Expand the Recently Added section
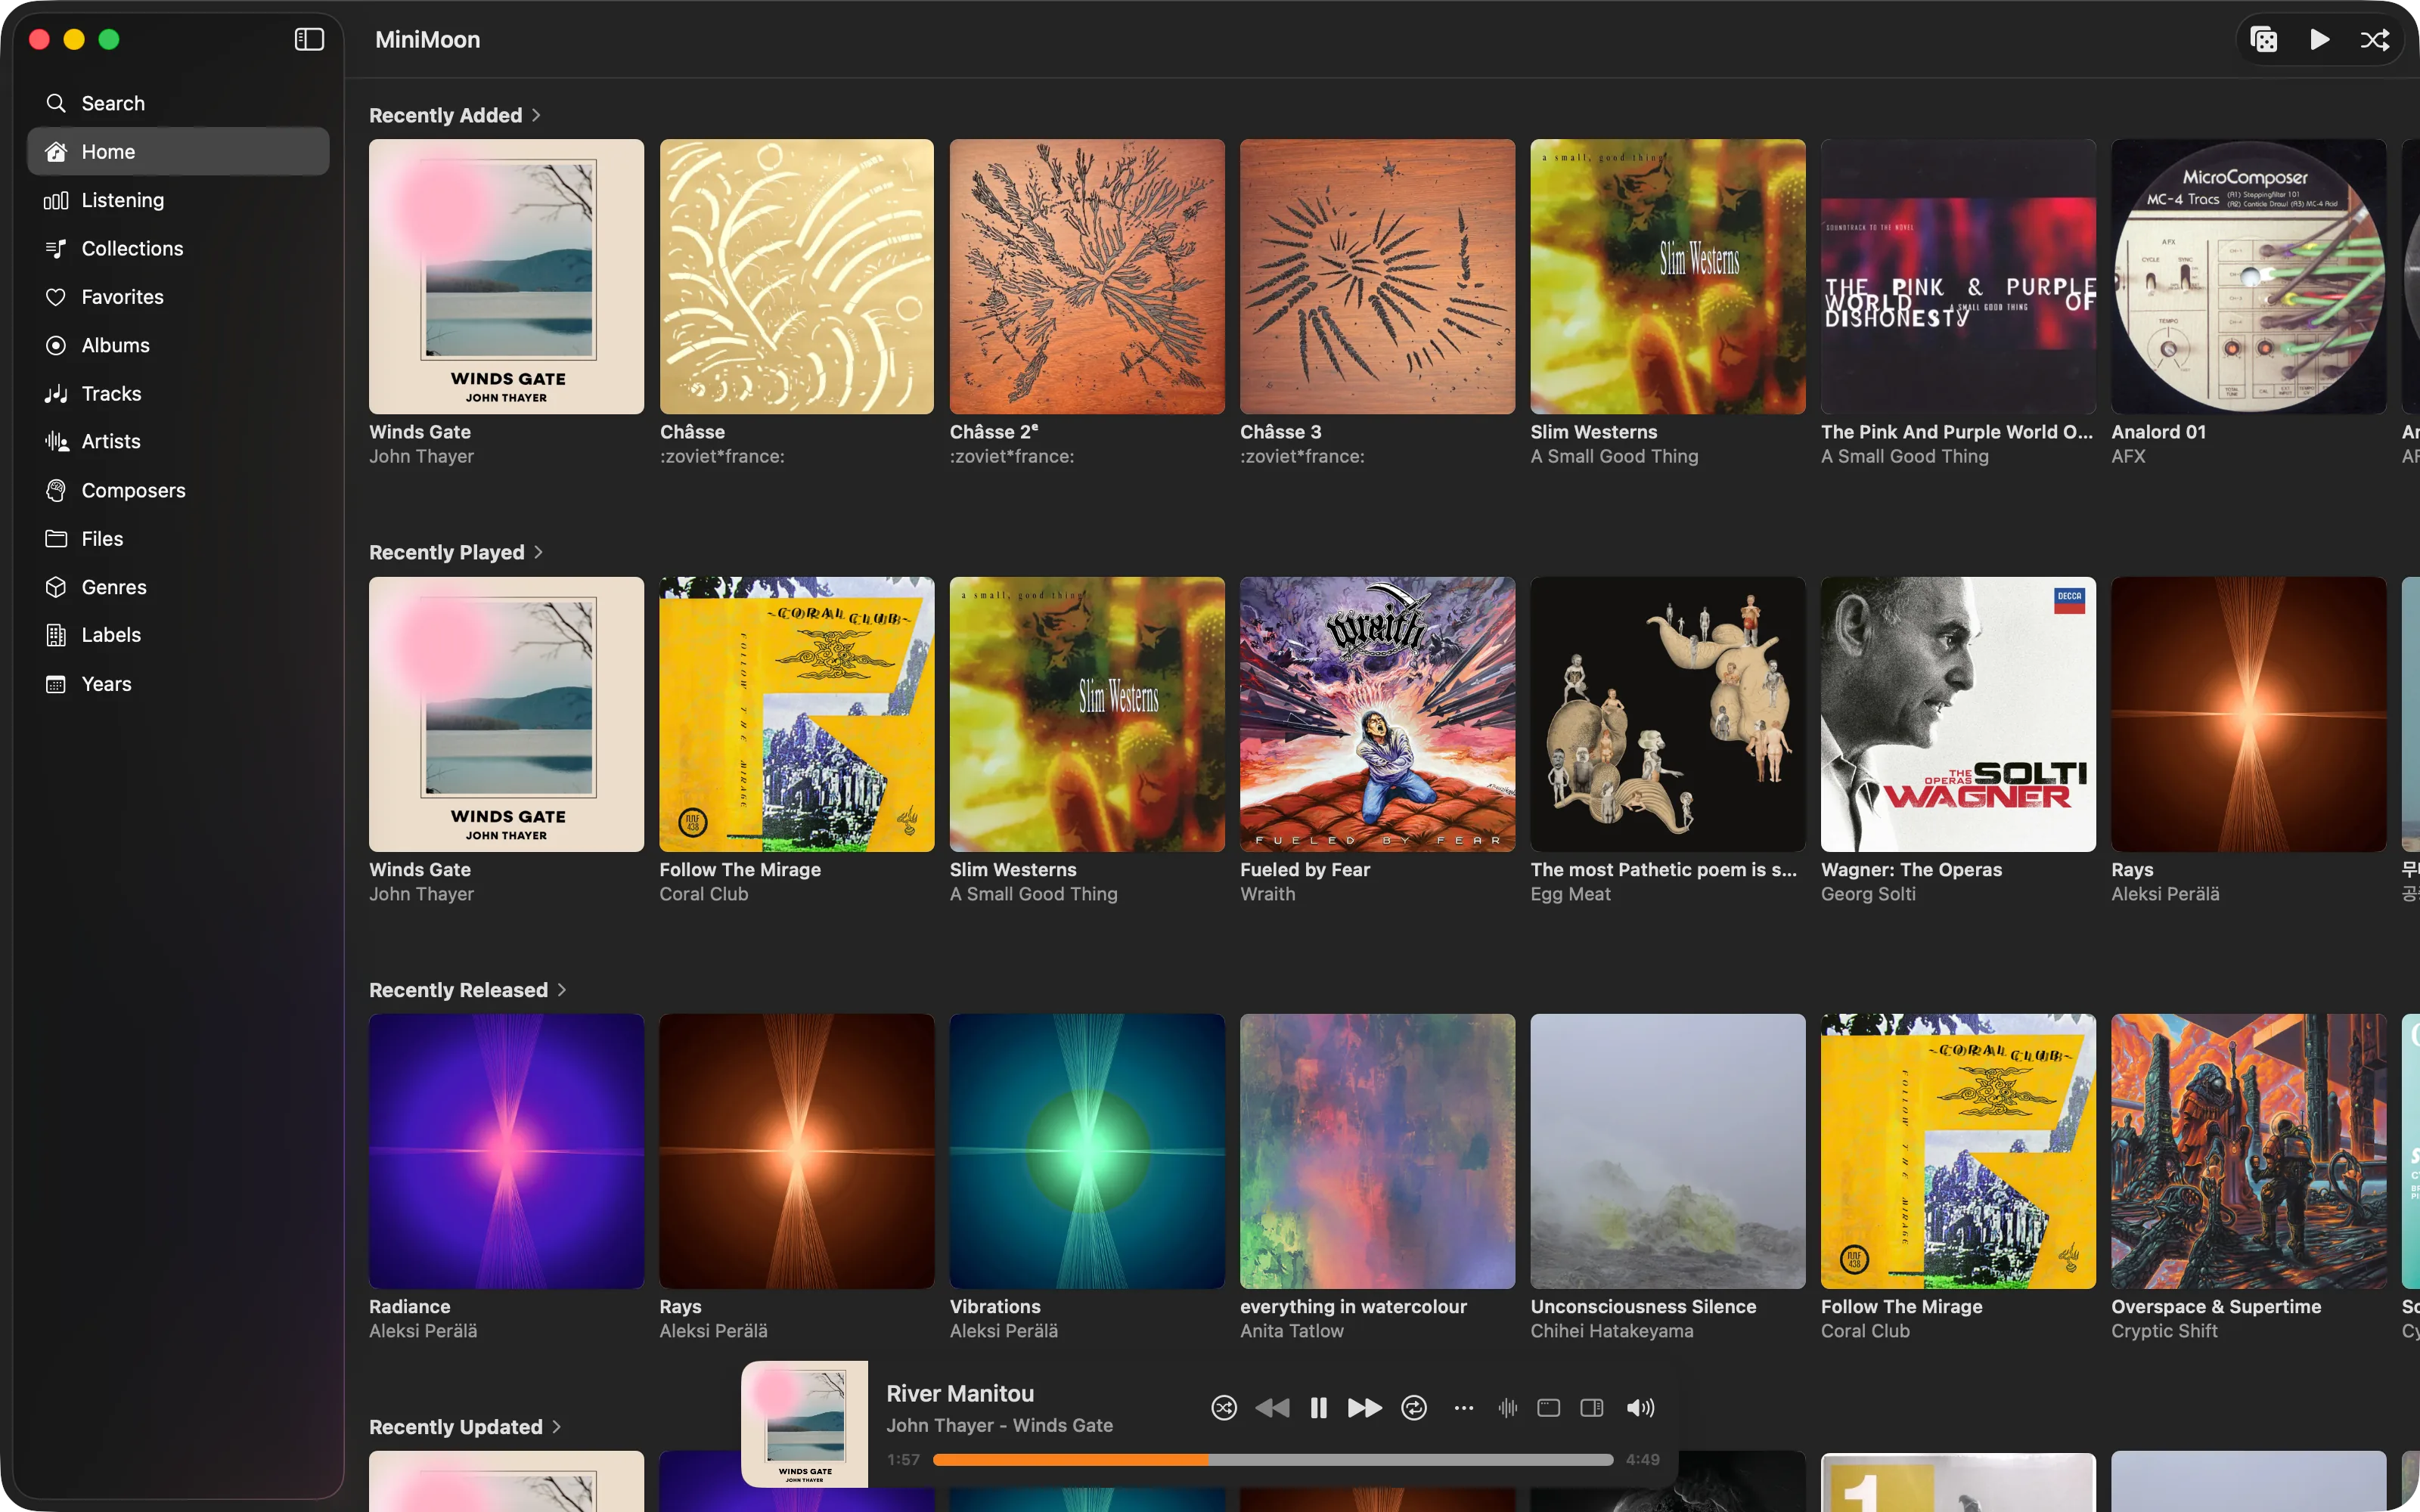Viewport: 2420px width, 1512px height. [455, 115]
